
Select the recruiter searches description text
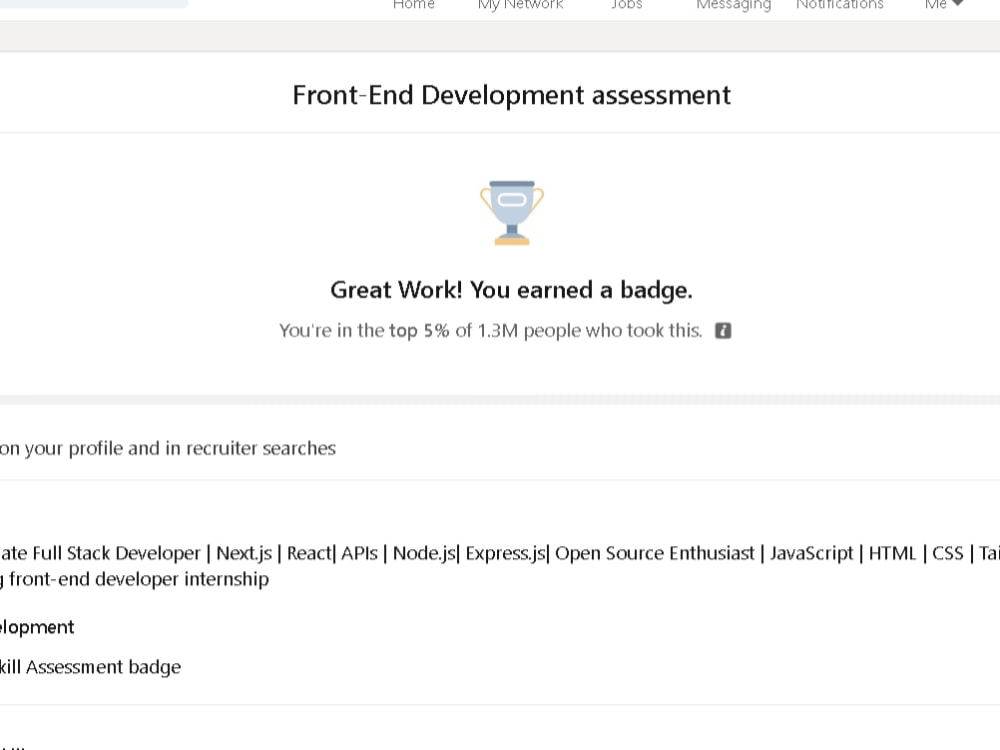pos(167,448)
